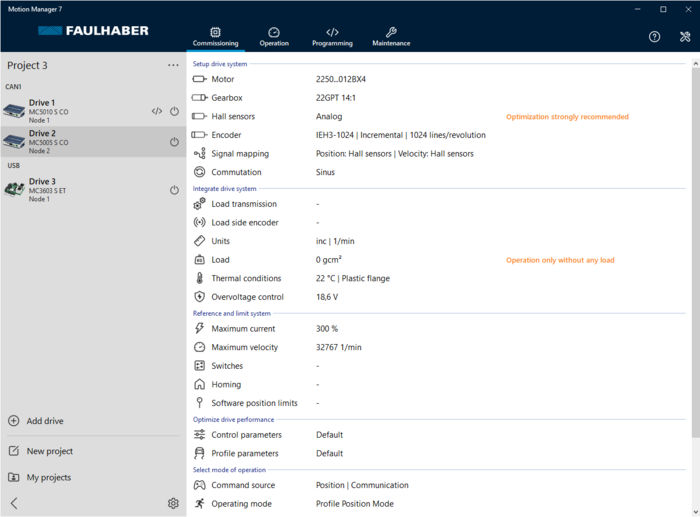Image resolution: width=700 pixels, height=517 pixels.
Task: Go to the Maintenance tab
Action: tap(391, 37)
